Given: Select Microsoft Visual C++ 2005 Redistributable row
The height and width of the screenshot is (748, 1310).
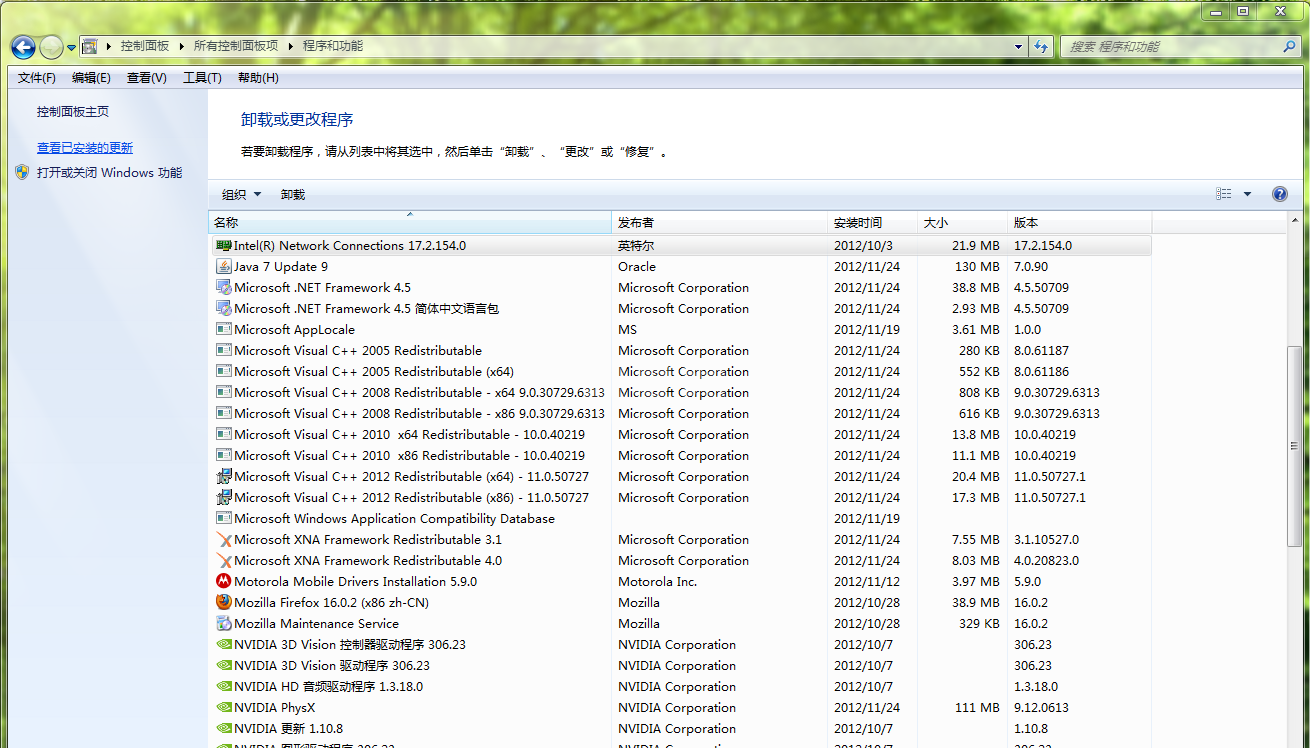Looking at the screenshot, I should click(x=680, y=350).
